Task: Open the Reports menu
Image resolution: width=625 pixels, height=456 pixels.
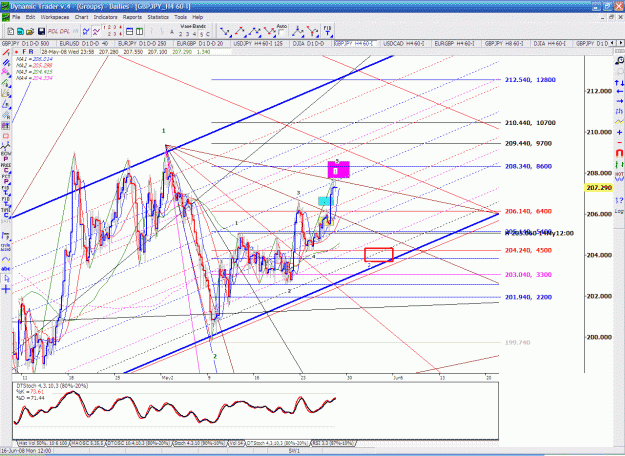Action: coord(132,17)
